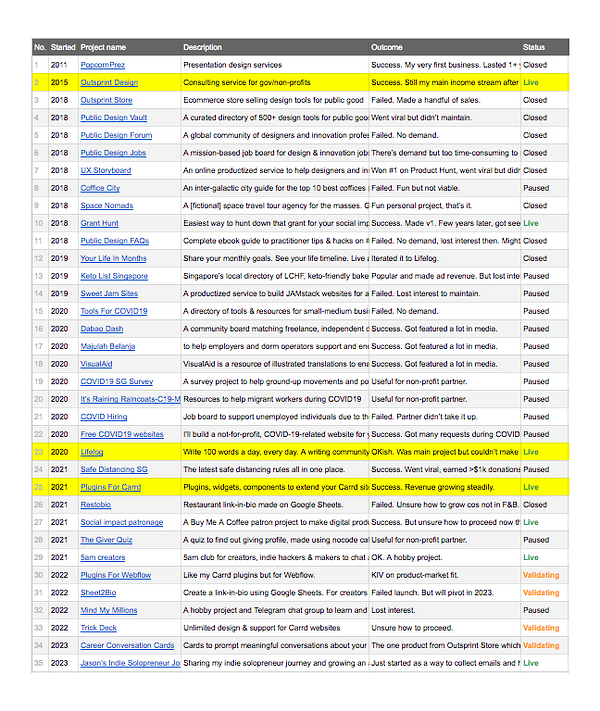Screen dimensions: 600x711
Task: Open the PopcornPrez project link
Action: pos(102,65)
